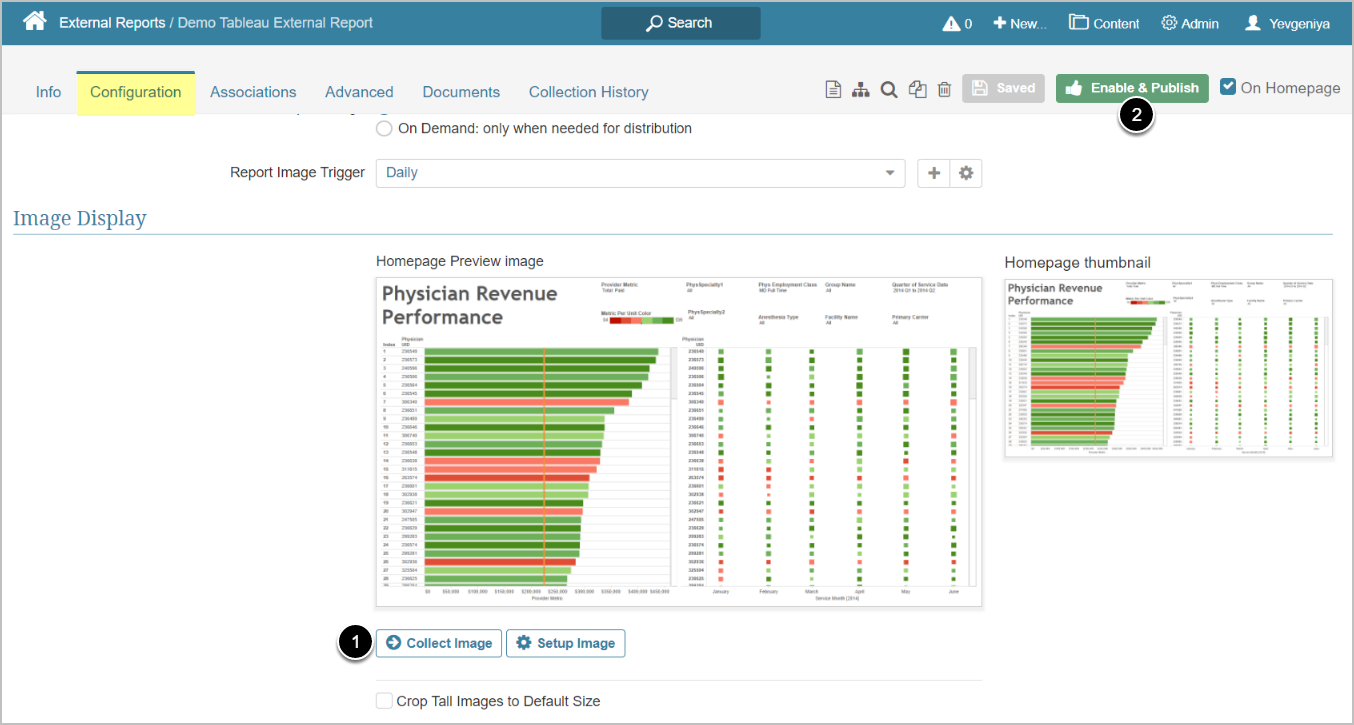Image resolution: width=1354 pixels, height=725 pixels.
Task: Click the duplicate copy icon
Action: (917, 90)
